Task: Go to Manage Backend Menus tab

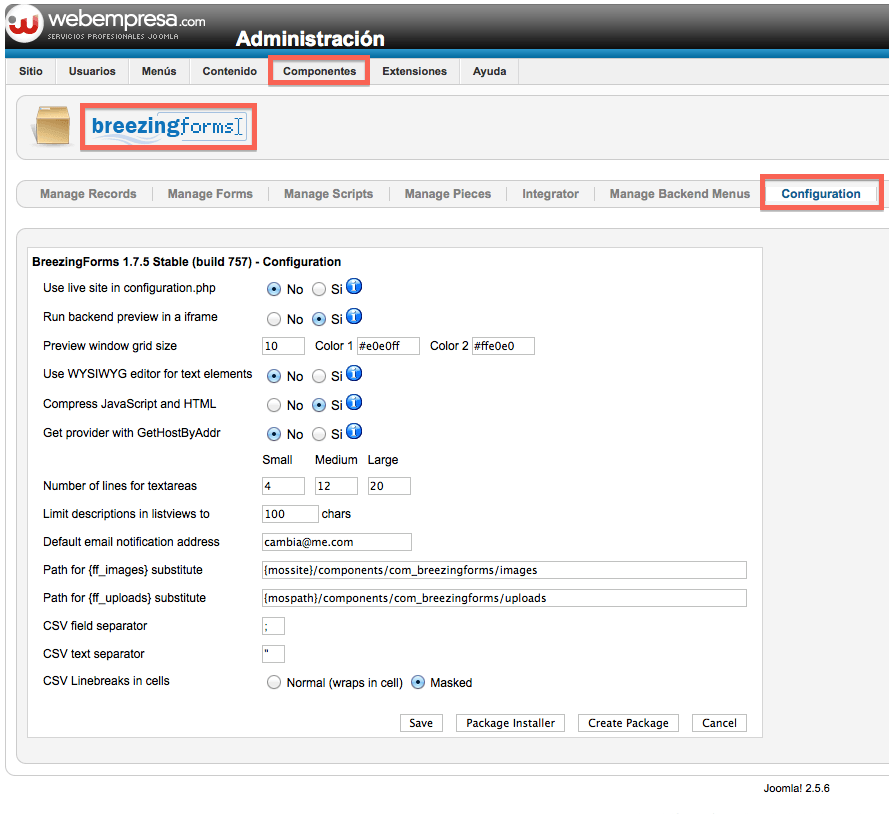Action: [x=679, y=194]
